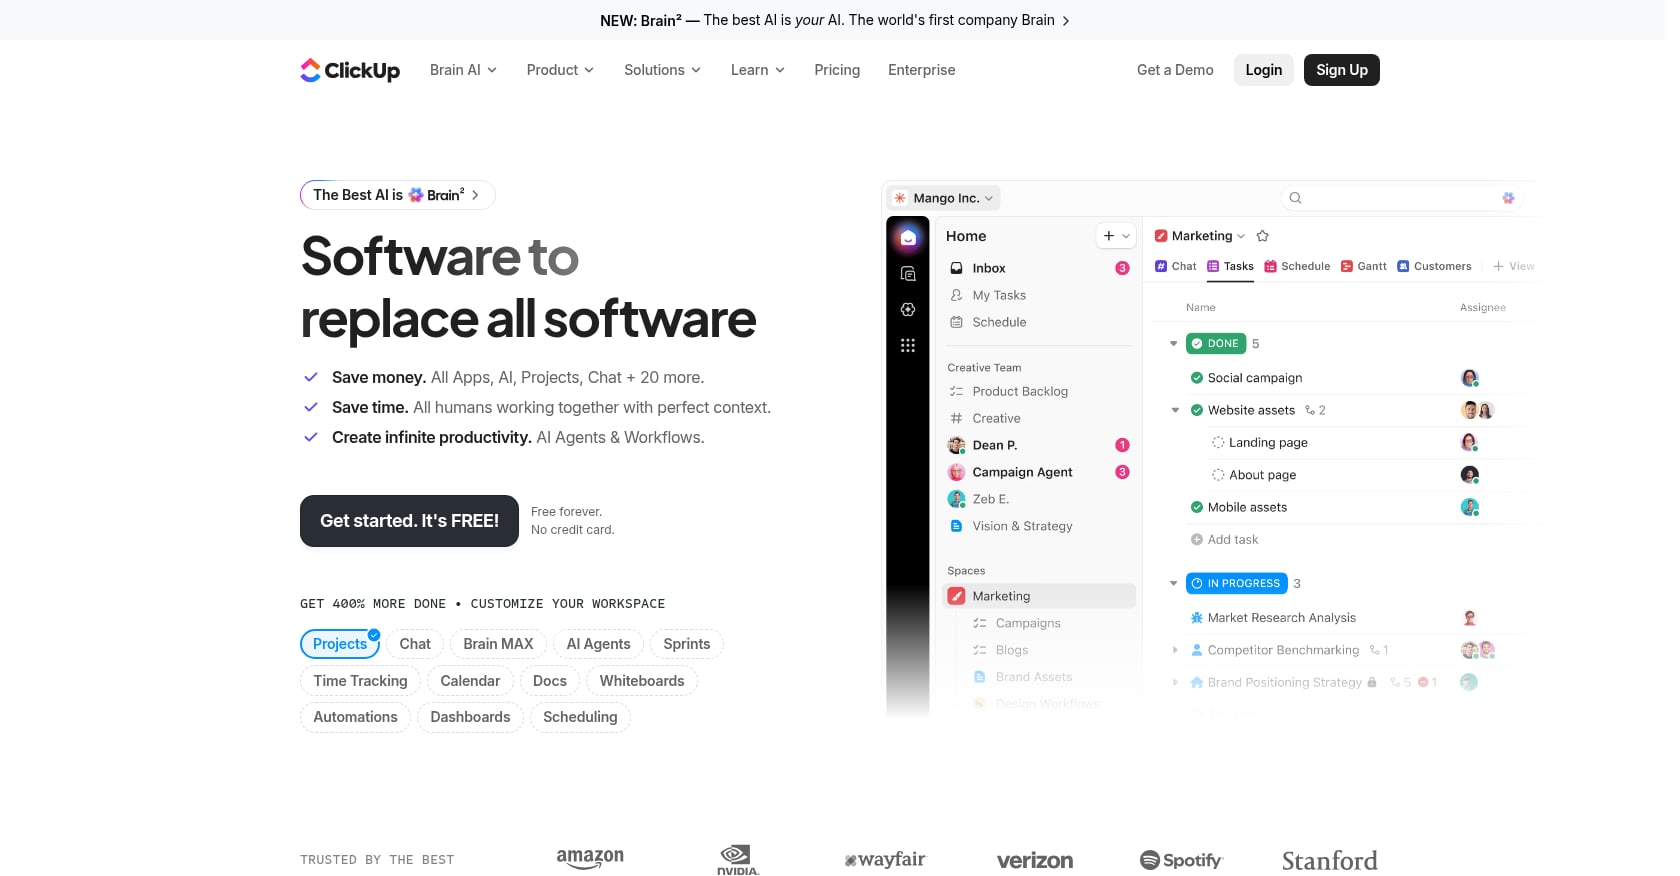Open the Product dropdown menu
The width and height of the screenshot is (1680, 876).
pos(560,70)
